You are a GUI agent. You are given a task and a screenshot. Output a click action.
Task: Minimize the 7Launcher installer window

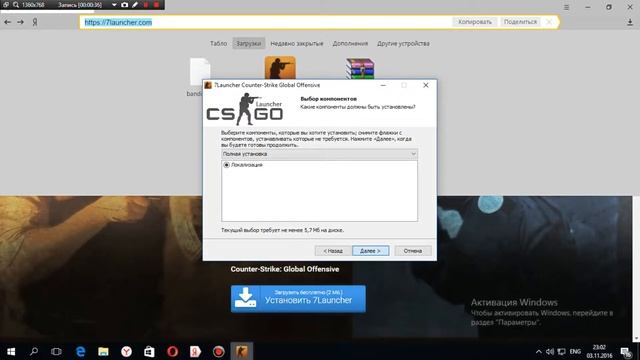(383, 85)
